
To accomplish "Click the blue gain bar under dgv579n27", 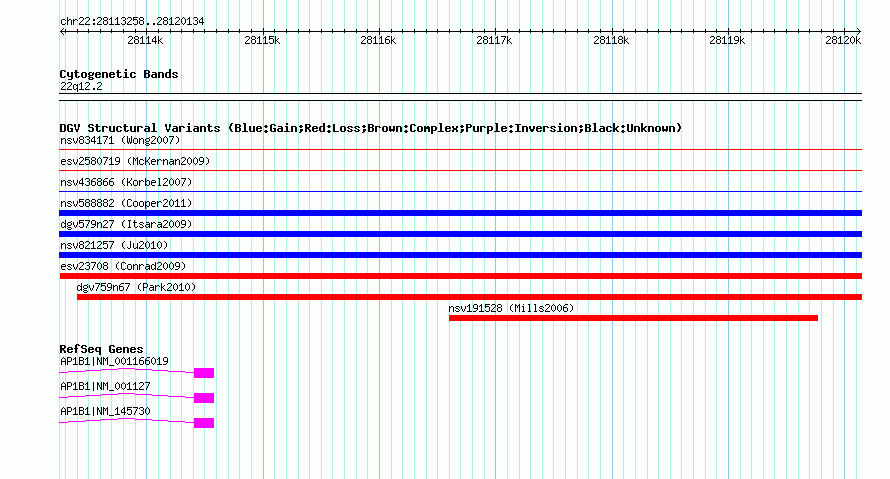I will coord(460,234).
